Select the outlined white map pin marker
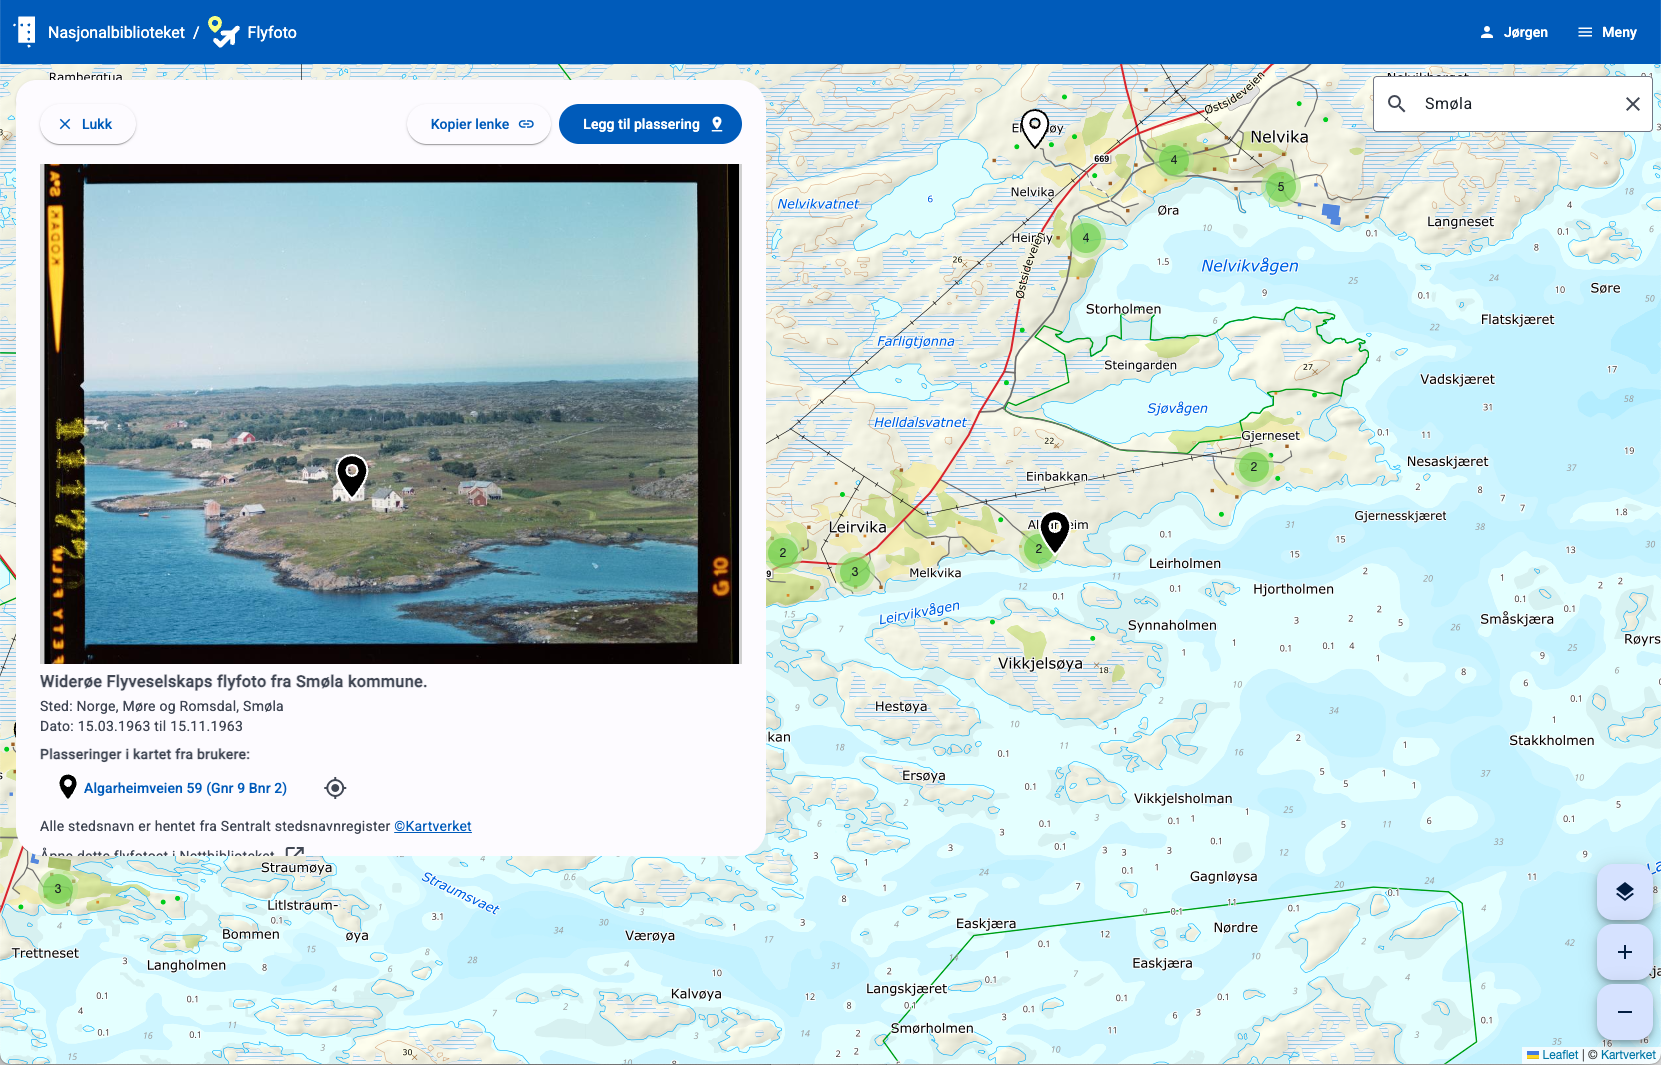Image resolution: width=1661 pixels, height=1065 pixels. click(1035, 127)
